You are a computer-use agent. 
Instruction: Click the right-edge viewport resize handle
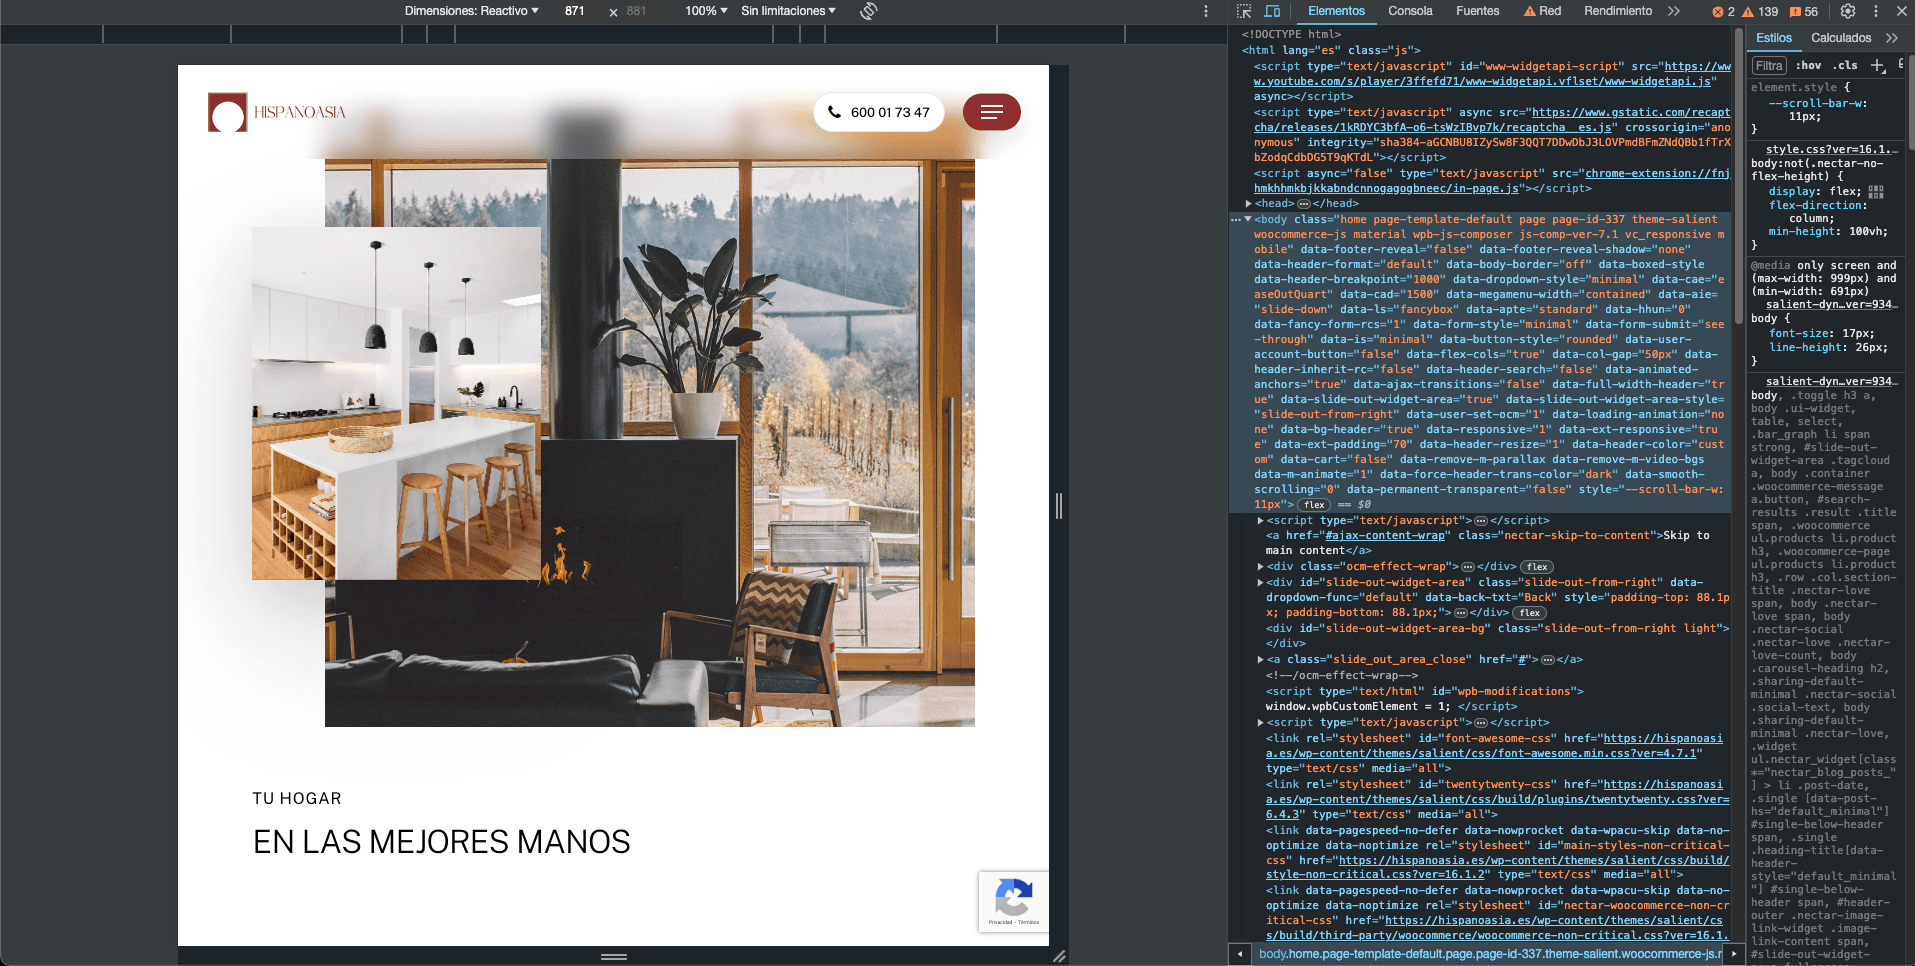[x=1059, y=506]
